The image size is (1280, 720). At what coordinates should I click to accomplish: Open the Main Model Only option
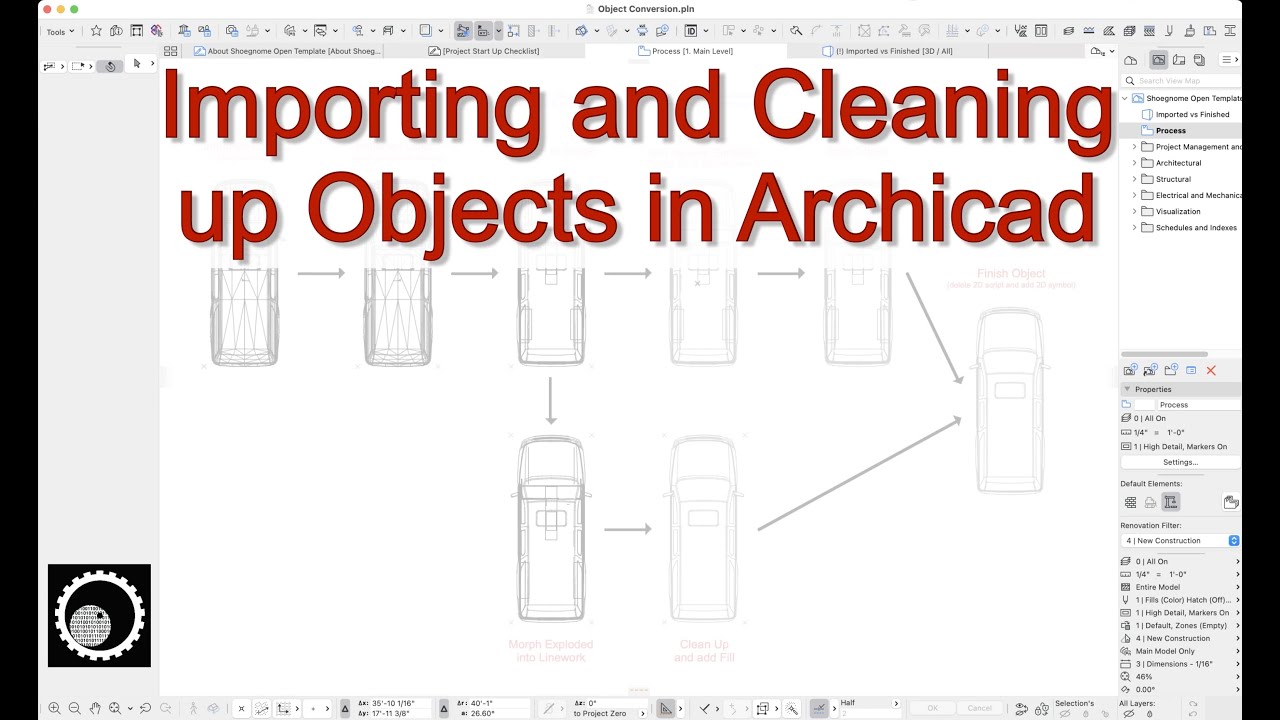[x=1181, y=651]
